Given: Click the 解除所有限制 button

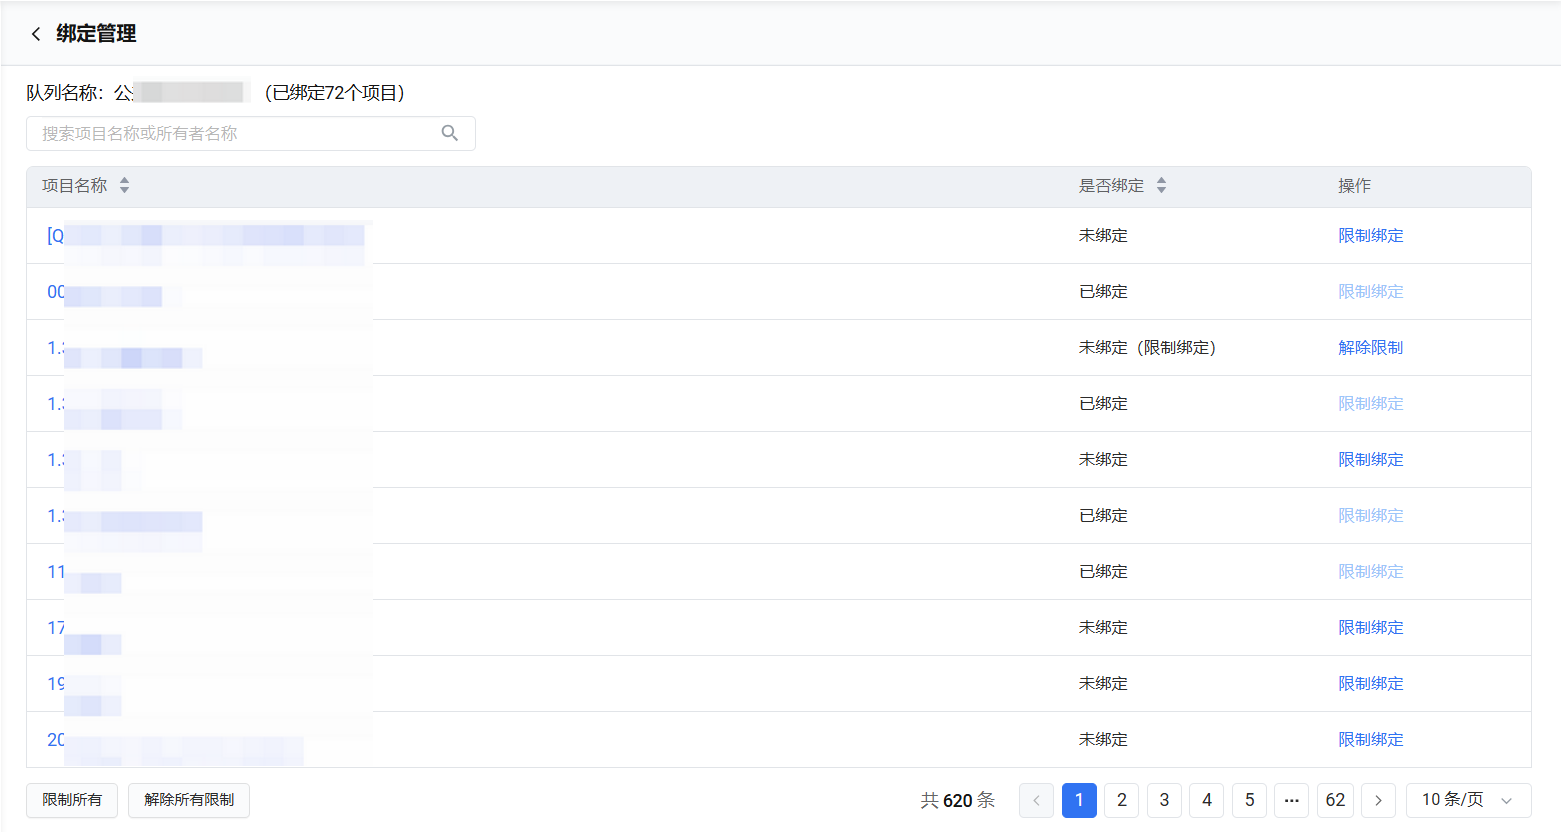Looking at the screenshot, I should (x=189, y=800).
